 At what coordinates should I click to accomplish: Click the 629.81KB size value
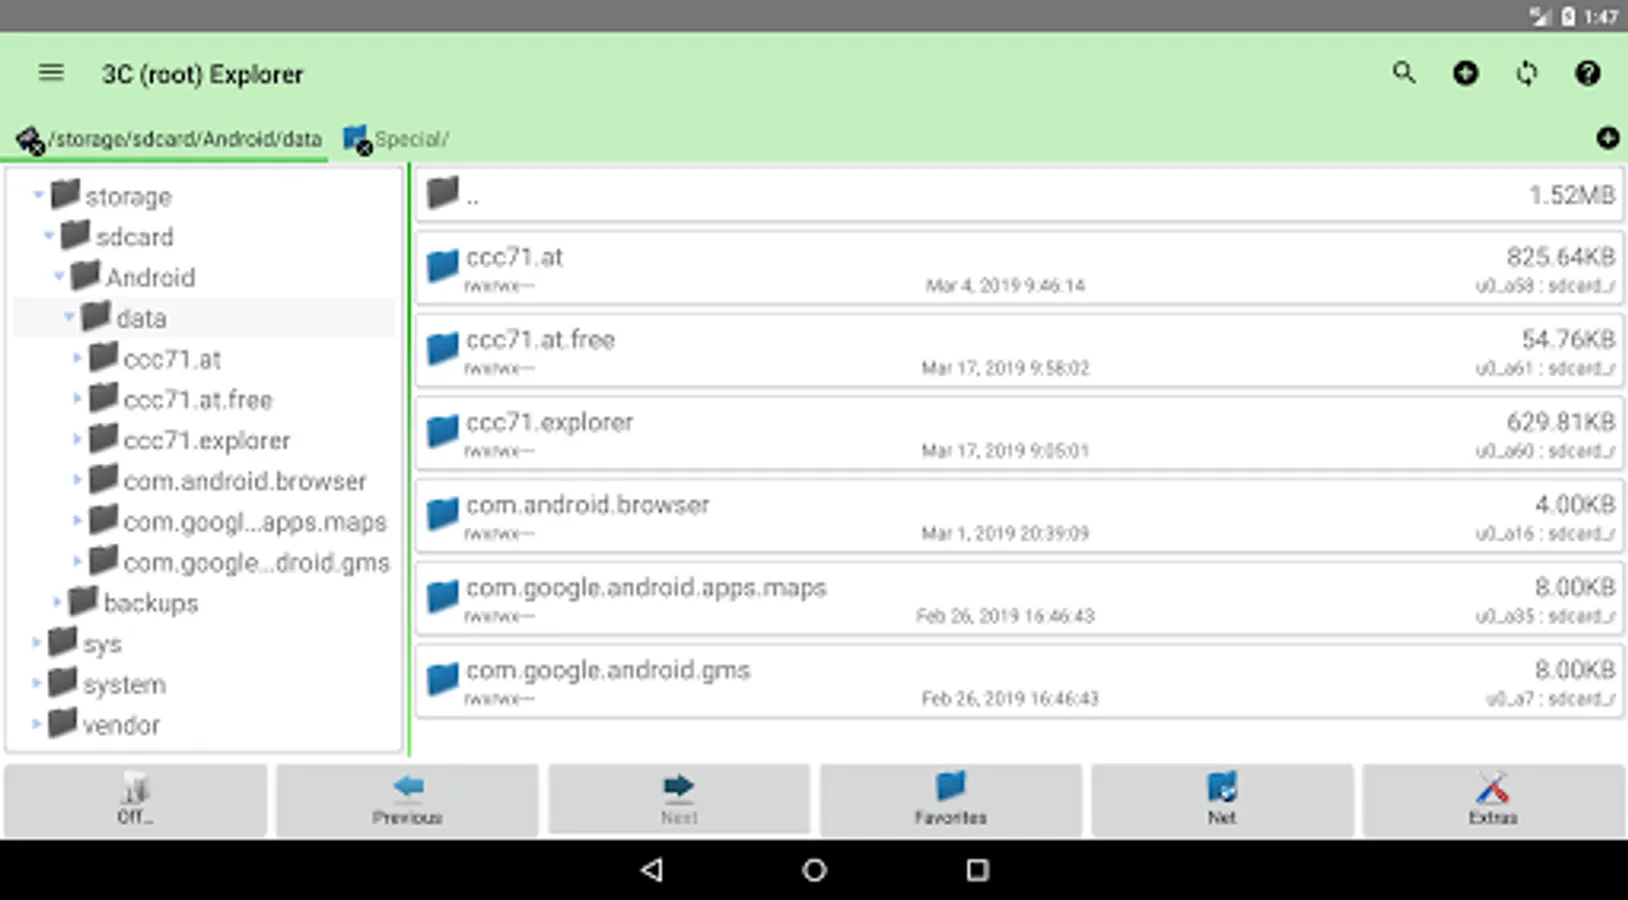(x=1560, y=422)
